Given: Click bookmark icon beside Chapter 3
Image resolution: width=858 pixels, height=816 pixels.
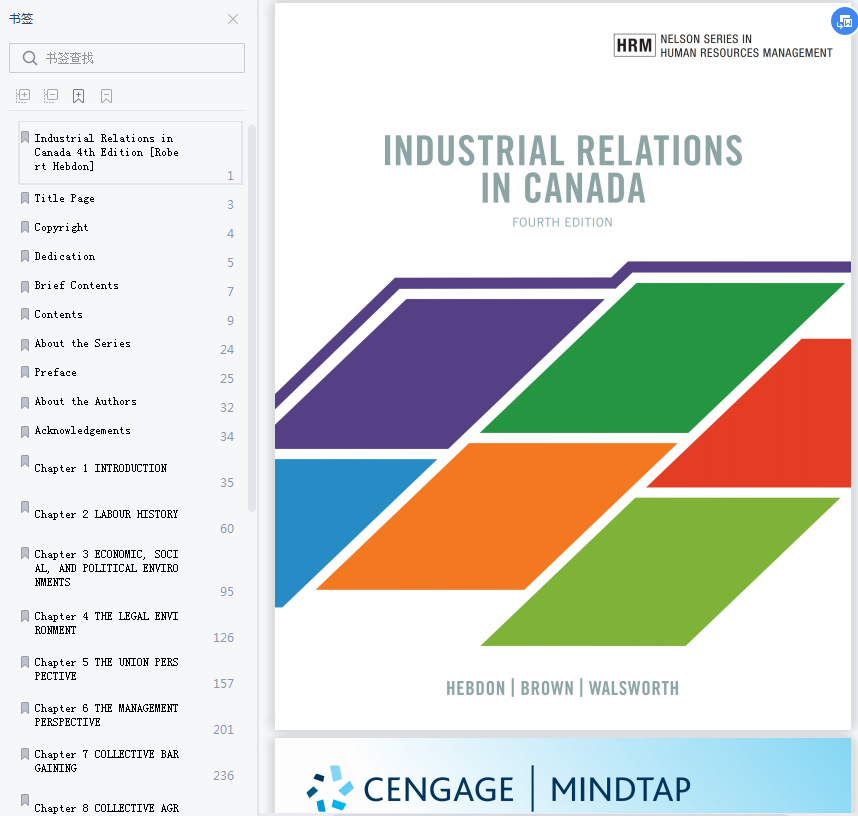Looking at the screenshot, I should point(25,553).
